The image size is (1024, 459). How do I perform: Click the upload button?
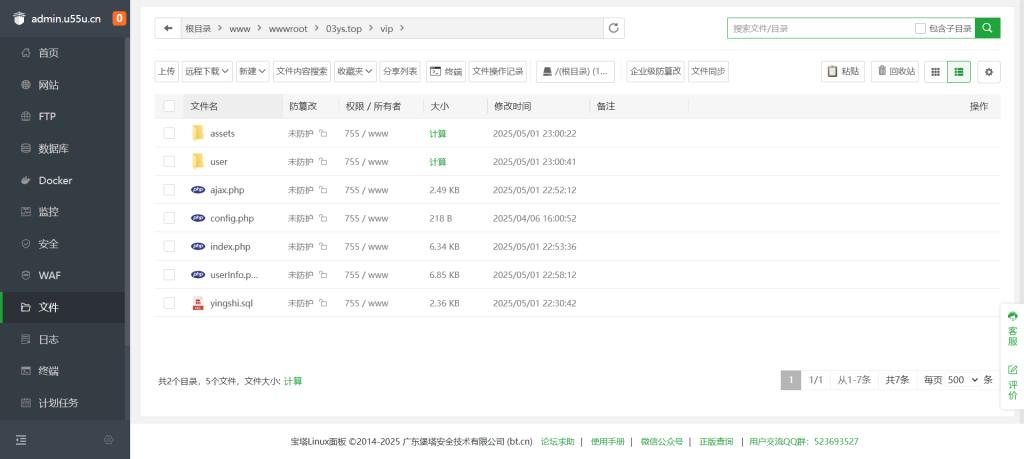(166, 71)
